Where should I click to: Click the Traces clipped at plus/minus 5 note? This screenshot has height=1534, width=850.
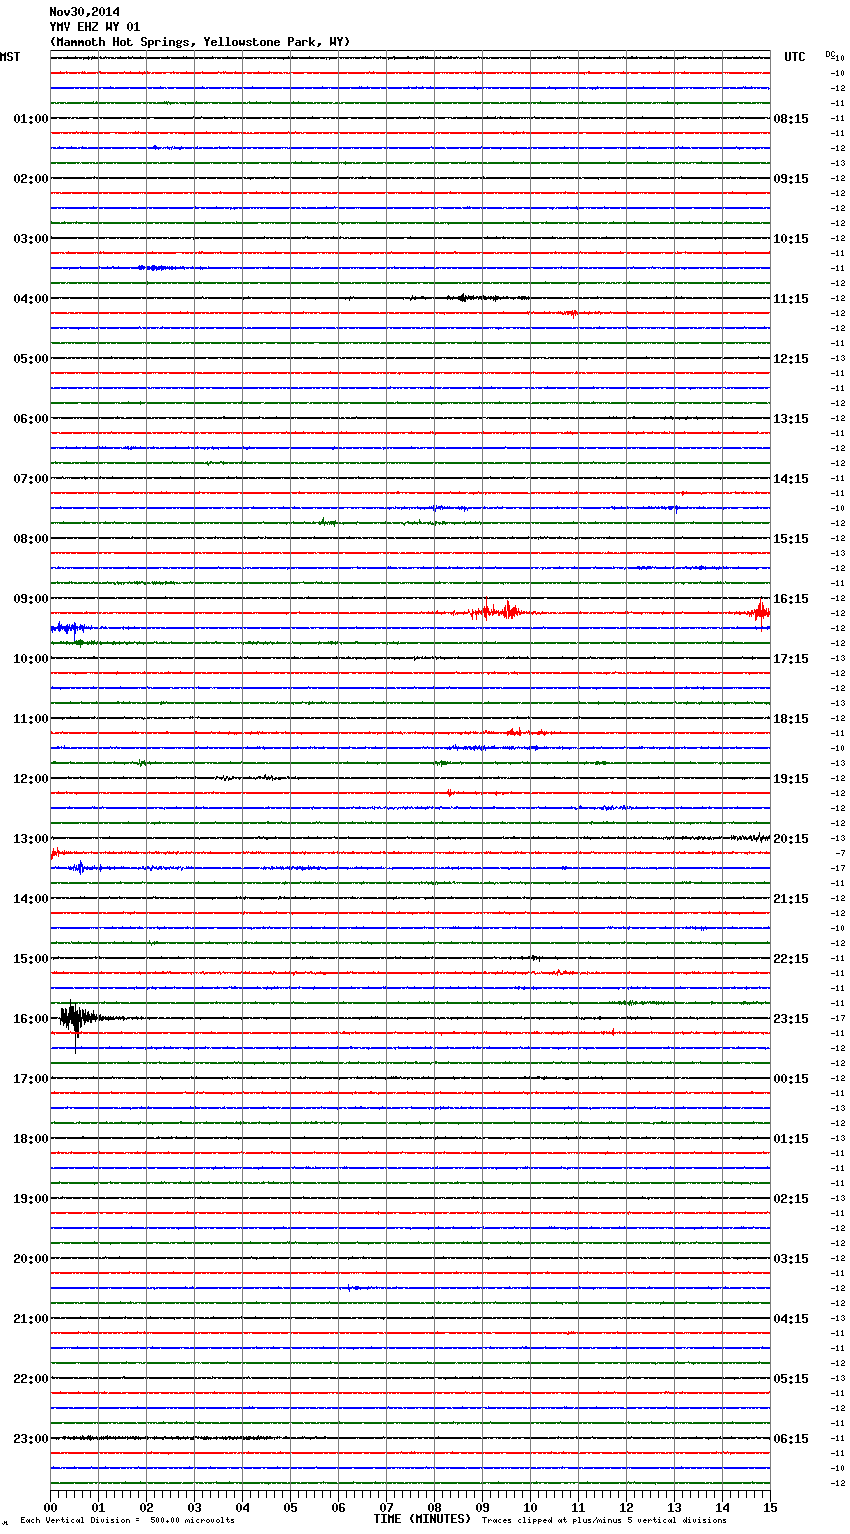tap(604, 1521)
